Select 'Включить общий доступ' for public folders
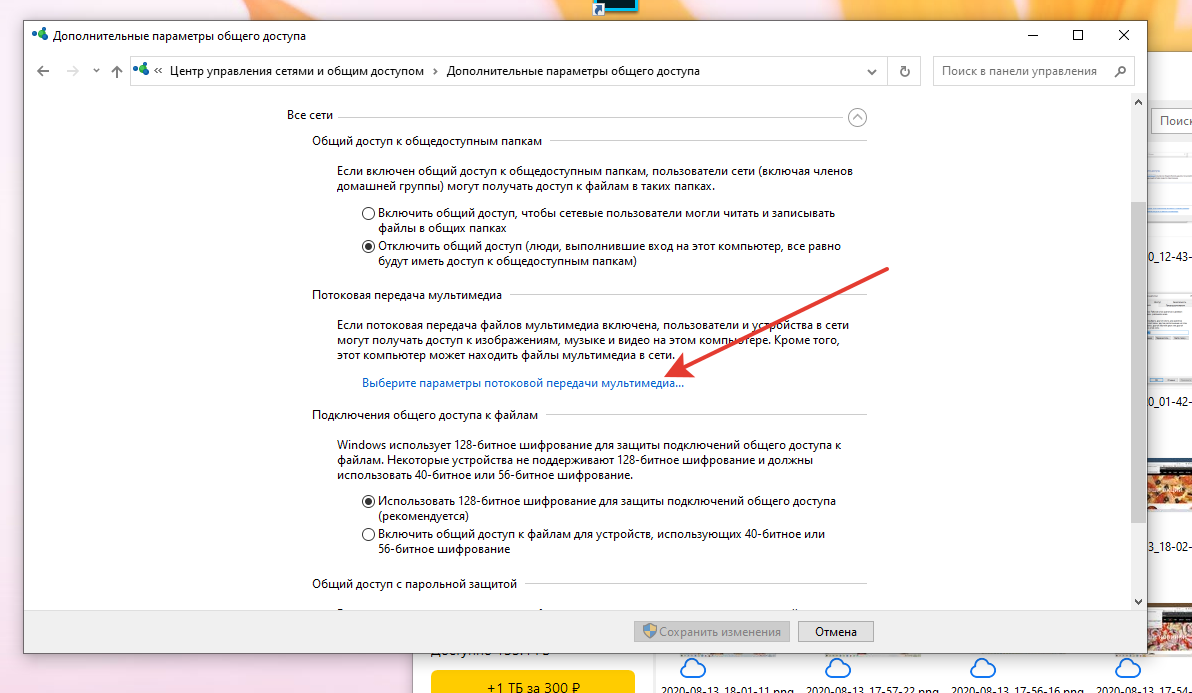This screenshot has width=1192, height=693. [x=369, y=214]
